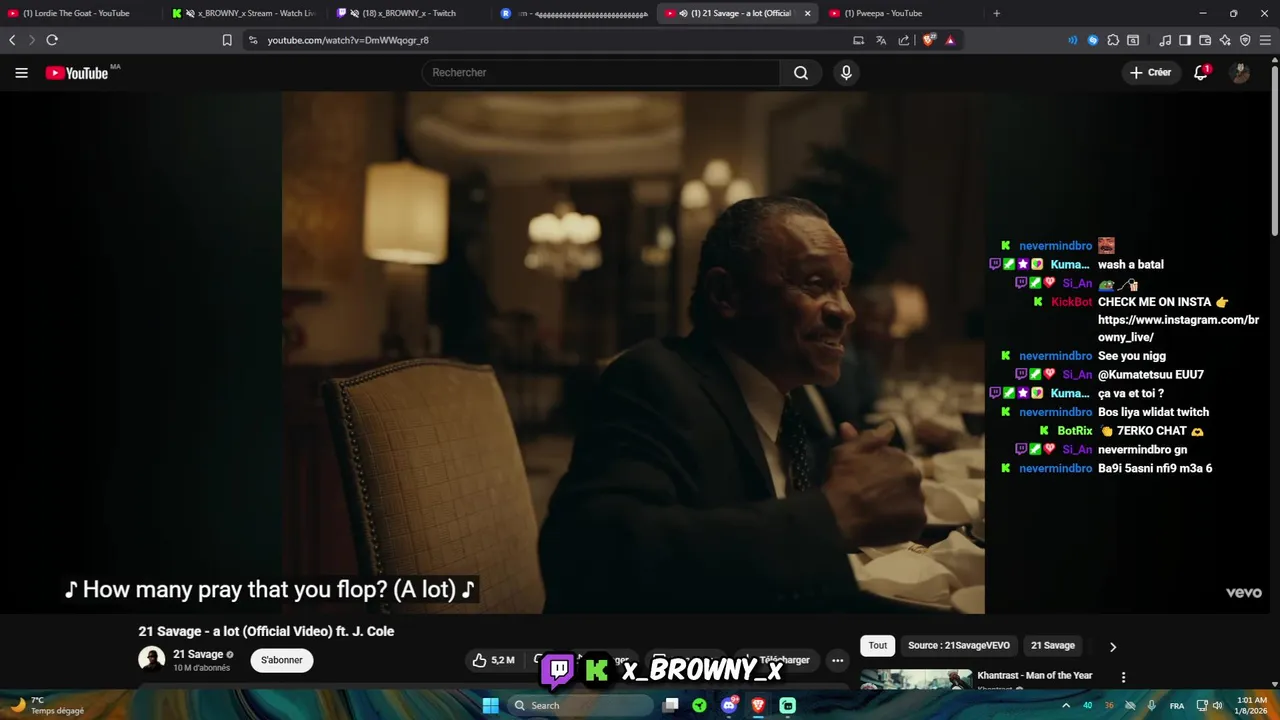Switch to Pweepa YouTube tab
The height and width of the screenshot is (720, 1280).
(x=900, y=13)
